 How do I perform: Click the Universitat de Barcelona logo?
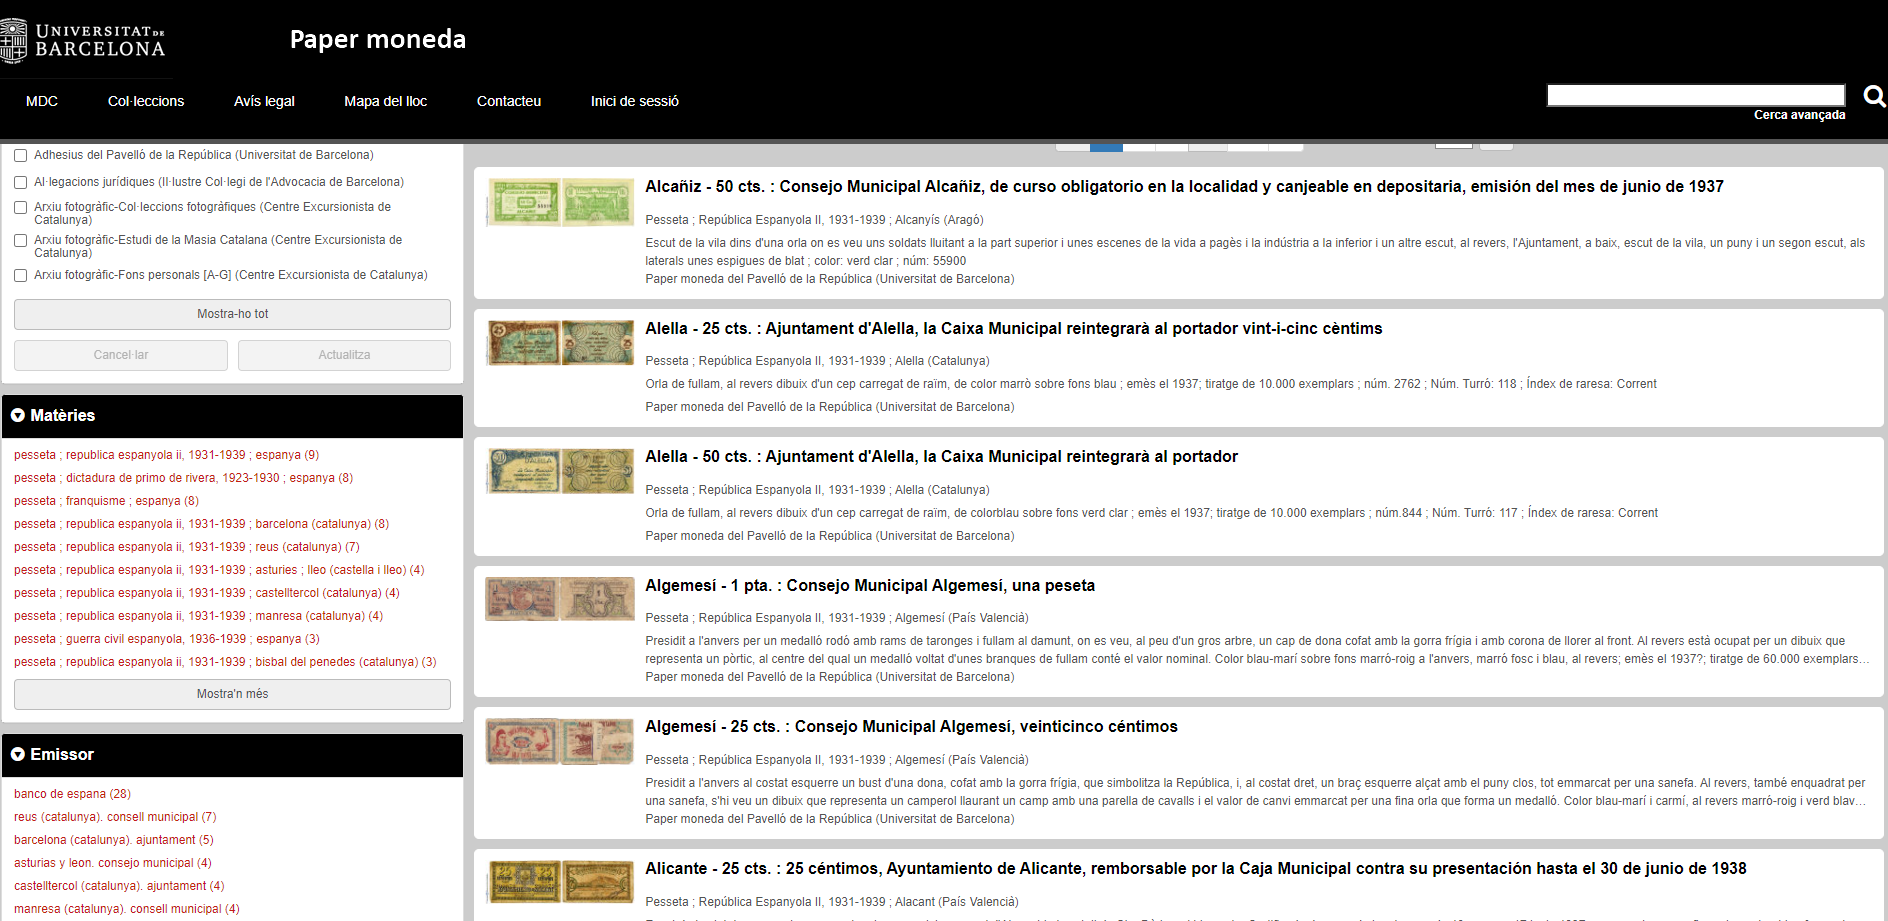(x=84, y=41)
